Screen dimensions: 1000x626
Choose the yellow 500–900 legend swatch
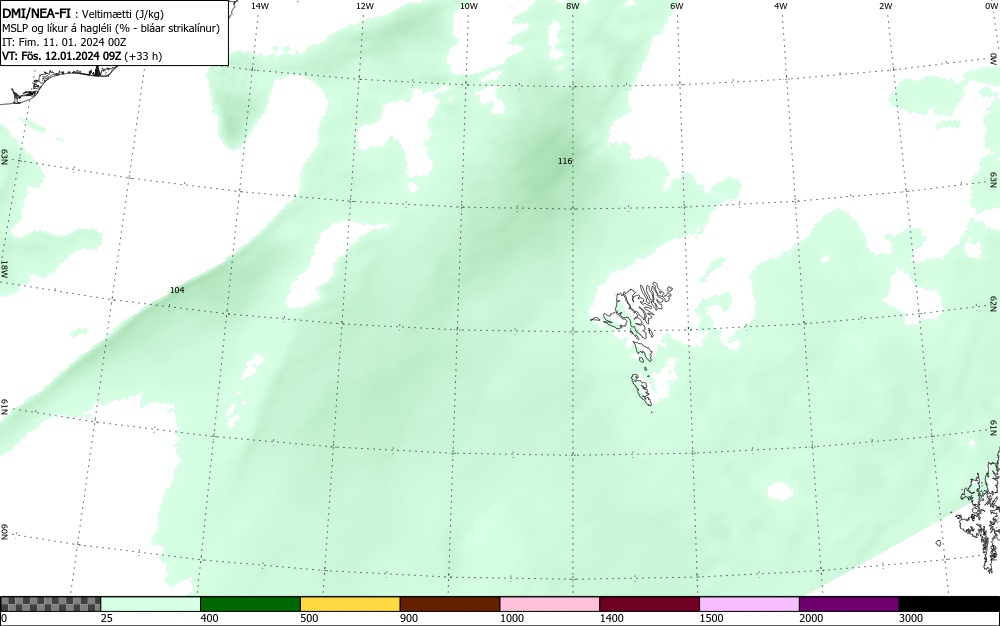click(x=350, y=604)
